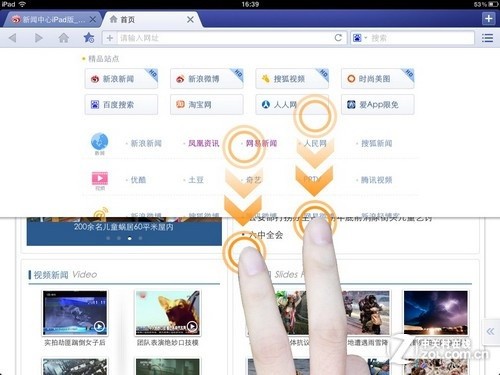Open the 腾讯视频 link
This screenshot has height=375, width=500.
pyautogui.click(x=377, y=180)
